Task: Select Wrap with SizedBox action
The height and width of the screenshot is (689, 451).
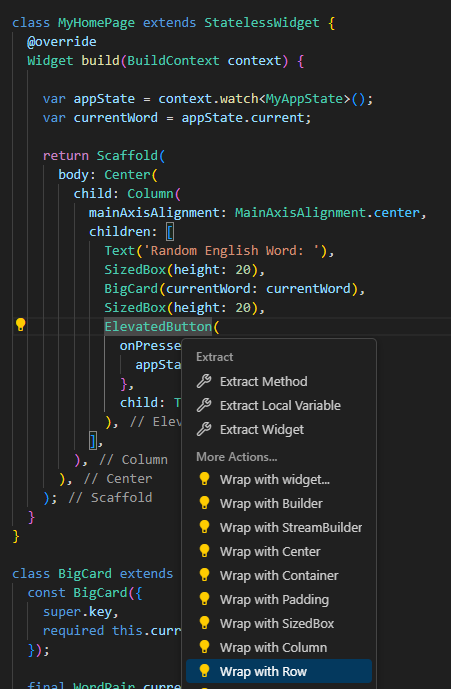Action: (279, 624)
